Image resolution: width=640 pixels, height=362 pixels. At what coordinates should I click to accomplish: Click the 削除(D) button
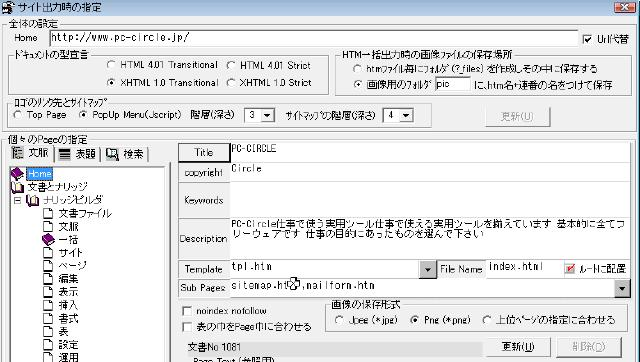click(x=589, y=346)
